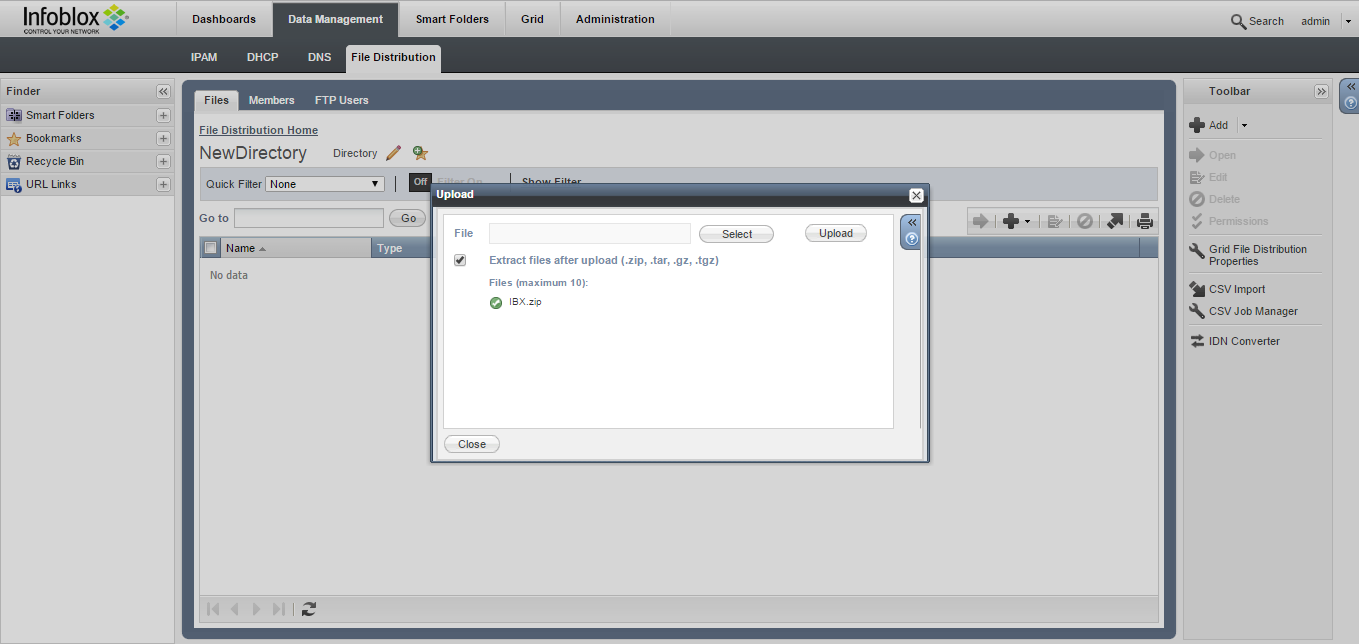Open the DHCP tab
The image size is (1359, 644).
pos(262,57)
